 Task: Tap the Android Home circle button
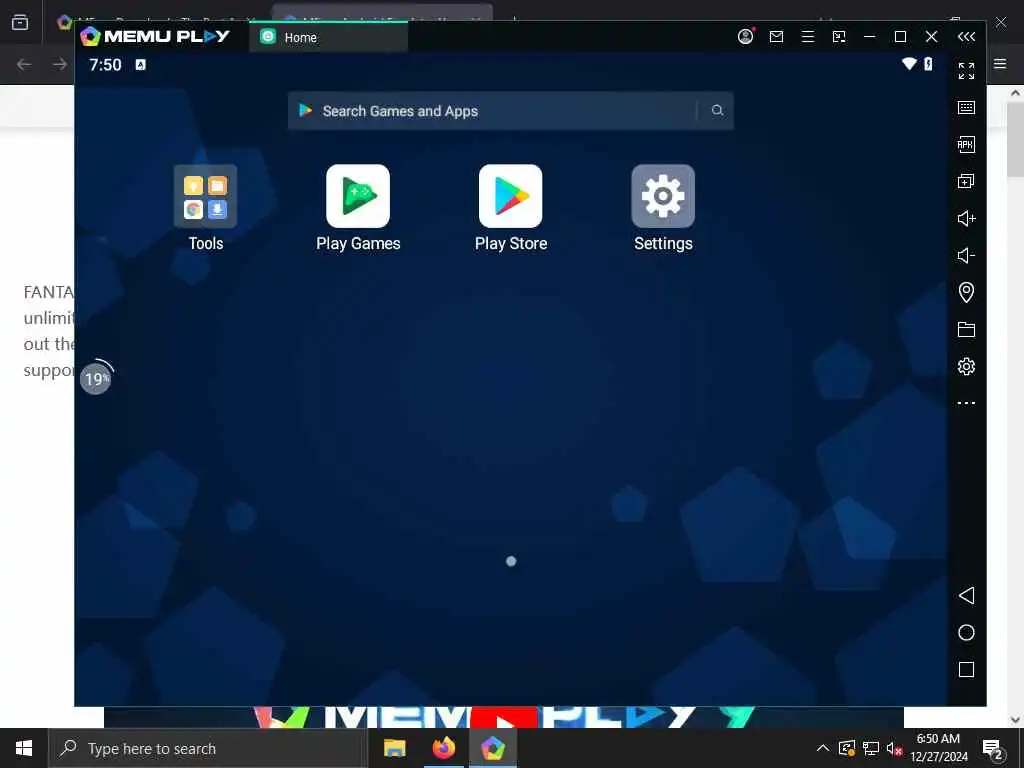tap(967, 632)
